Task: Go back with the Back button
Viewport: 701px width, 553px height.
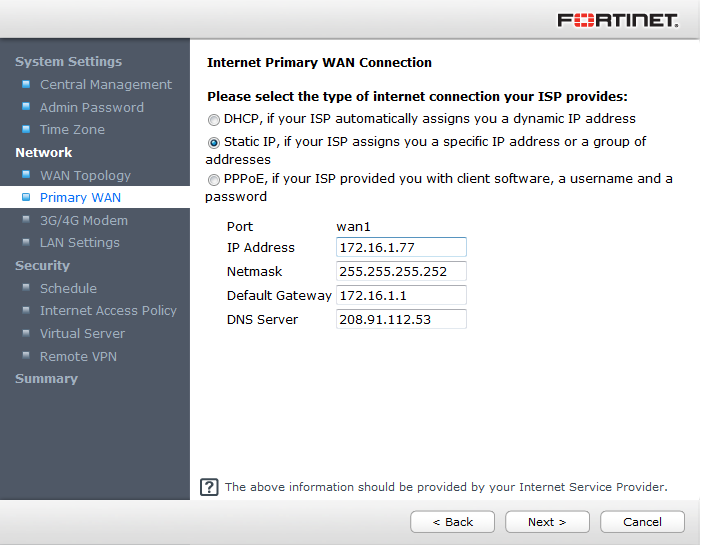Action: click(452, 522)
